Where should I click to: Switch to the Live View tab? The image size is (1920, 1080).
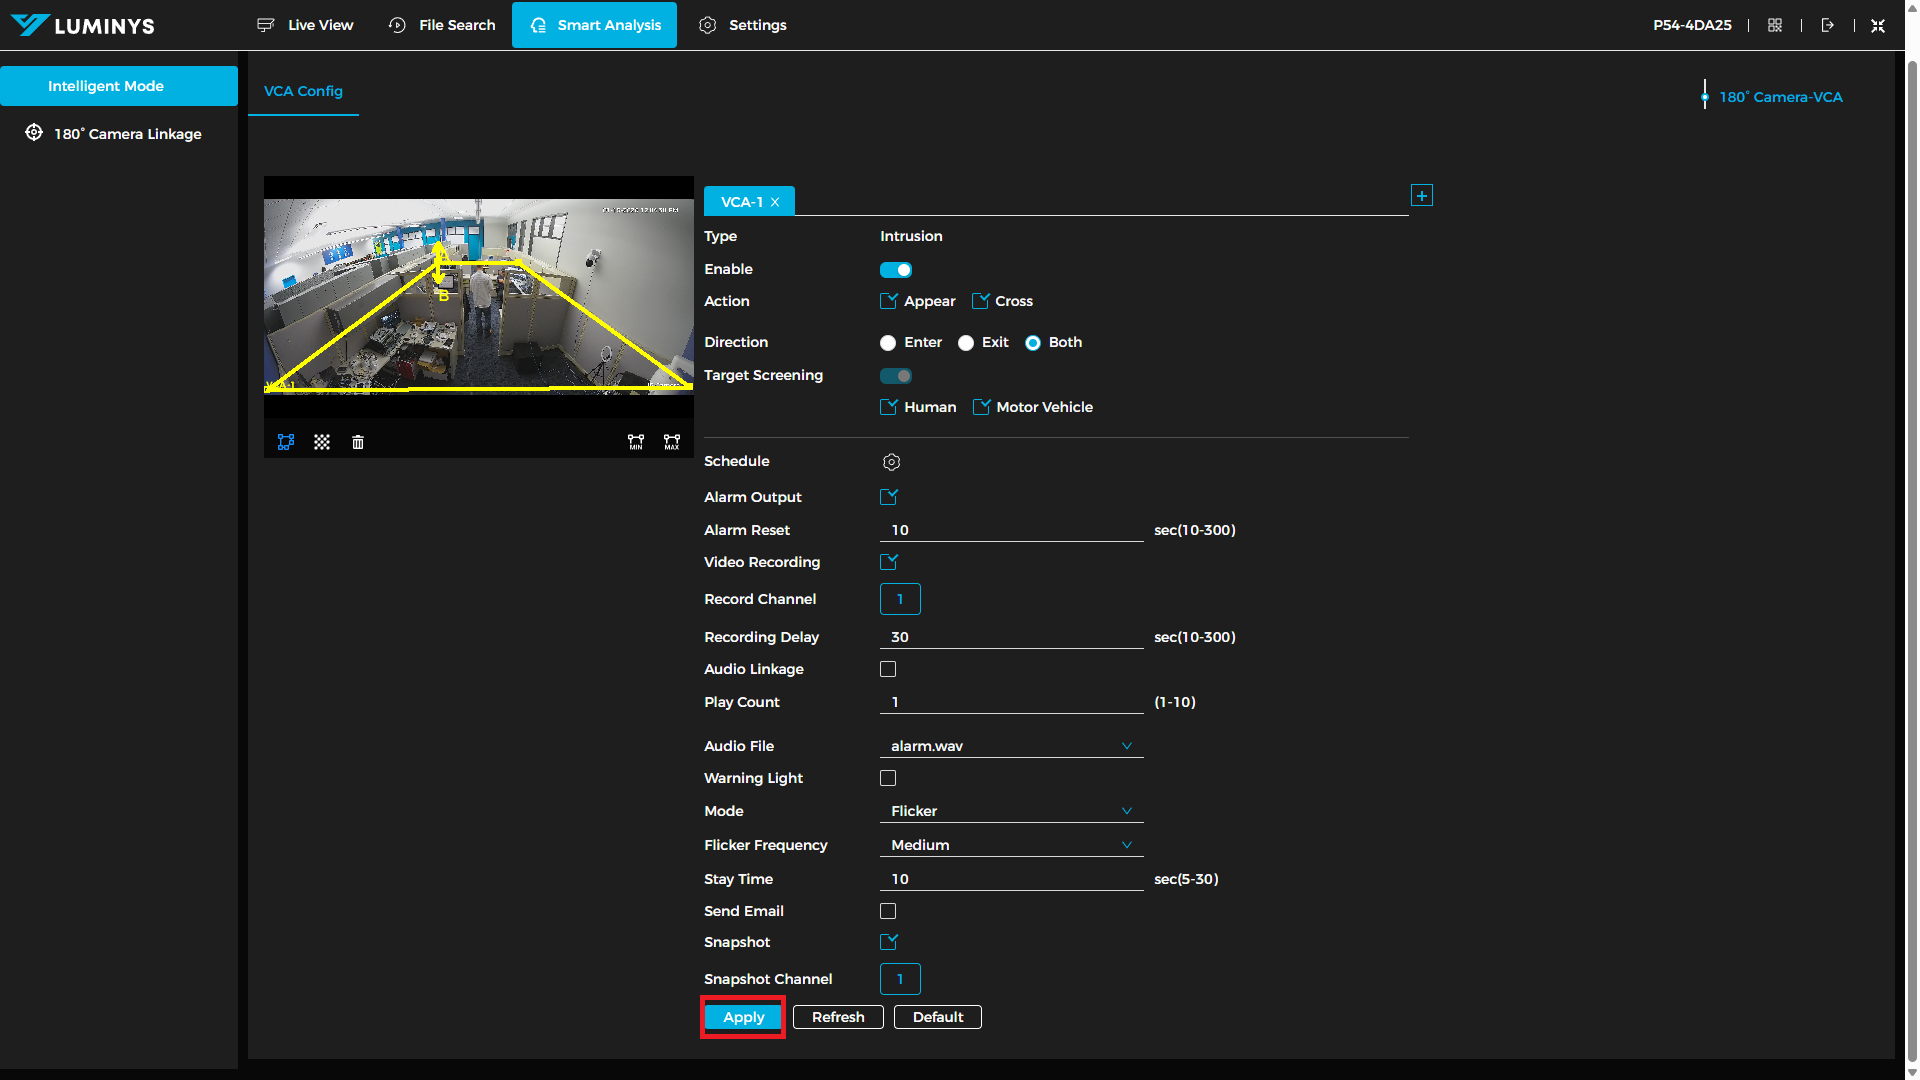[305, 25]
